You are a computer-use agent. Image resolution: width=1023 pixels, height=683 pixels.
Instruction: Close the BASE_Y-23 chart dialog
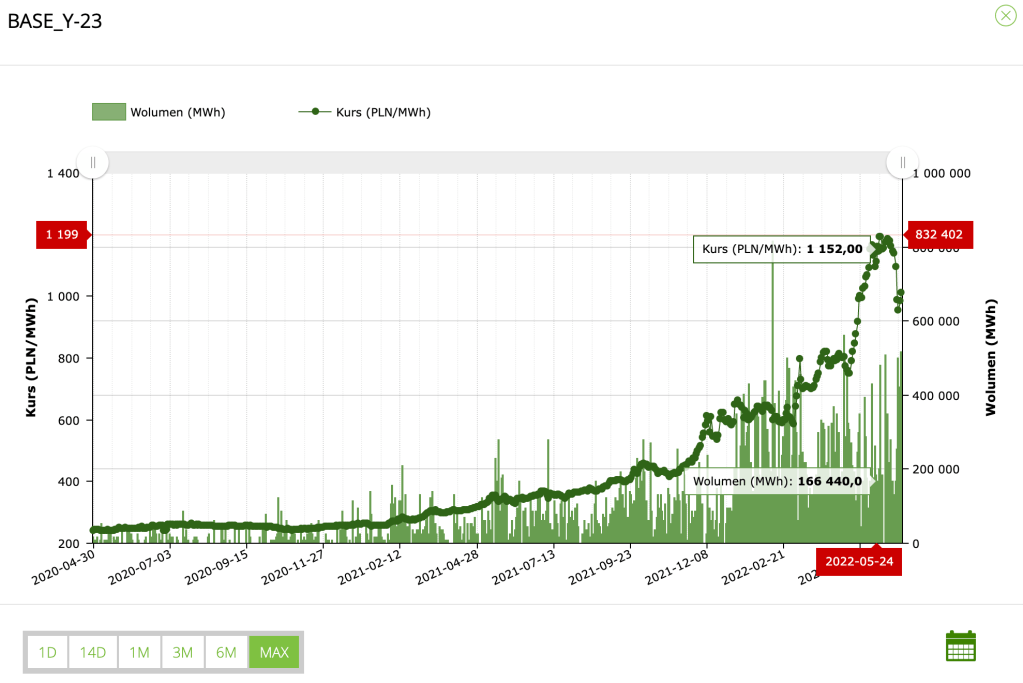click(1005, 16)
